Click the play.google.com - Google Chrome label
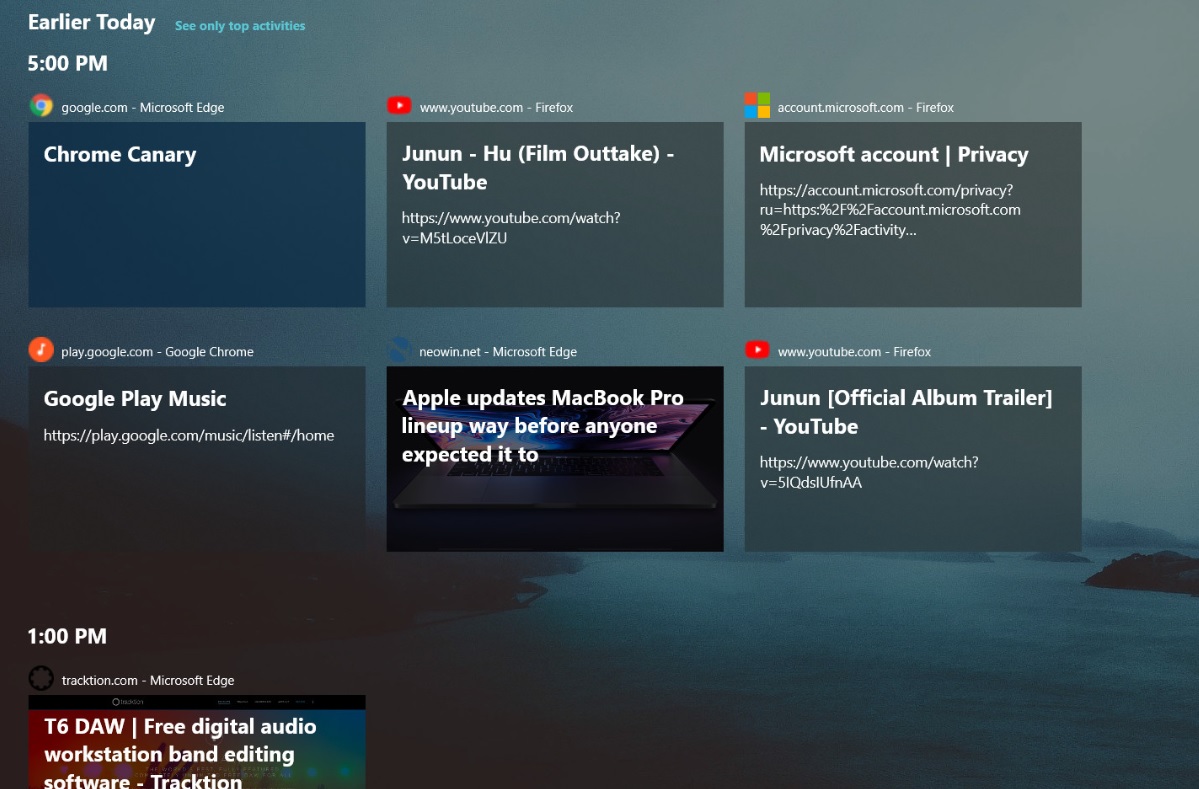 point(158,352)
